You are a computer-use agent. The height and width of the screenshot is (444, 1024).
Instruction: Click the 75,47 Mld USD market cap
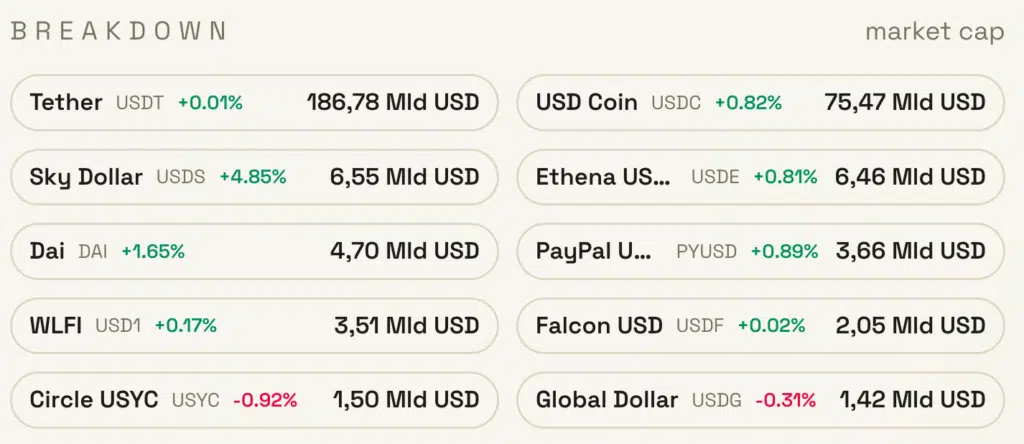[x=905, y=102]
